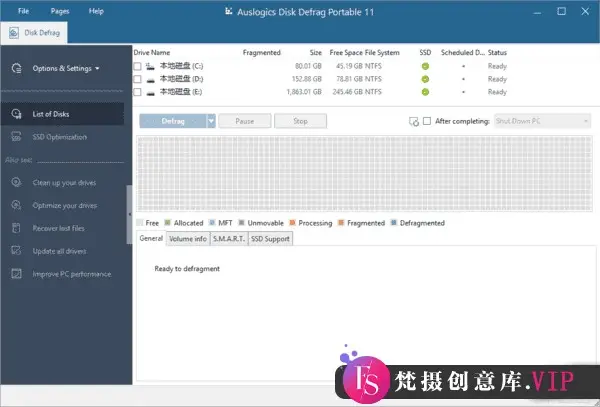The width and height of the screenshot is (600, 407).
Task: Click the Allocated legend color swatch
Action: 167,223
